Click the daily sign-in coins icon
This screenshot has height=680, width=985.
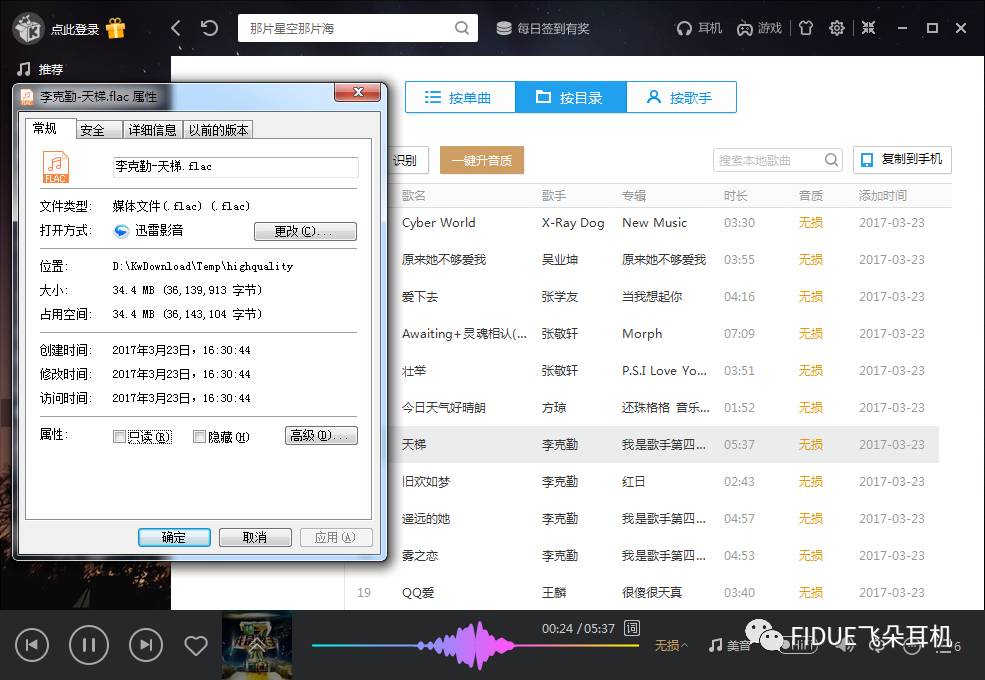504,28
